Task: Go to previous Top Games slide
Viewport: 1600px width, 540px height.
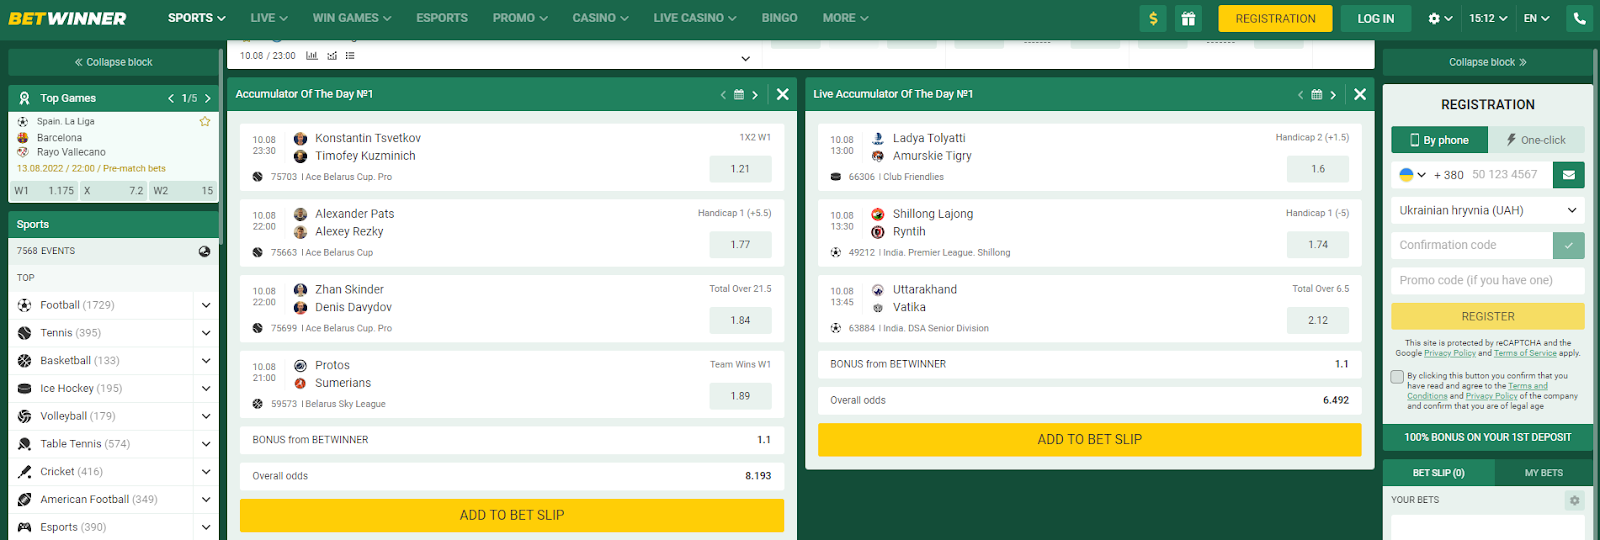Action: 171,98
